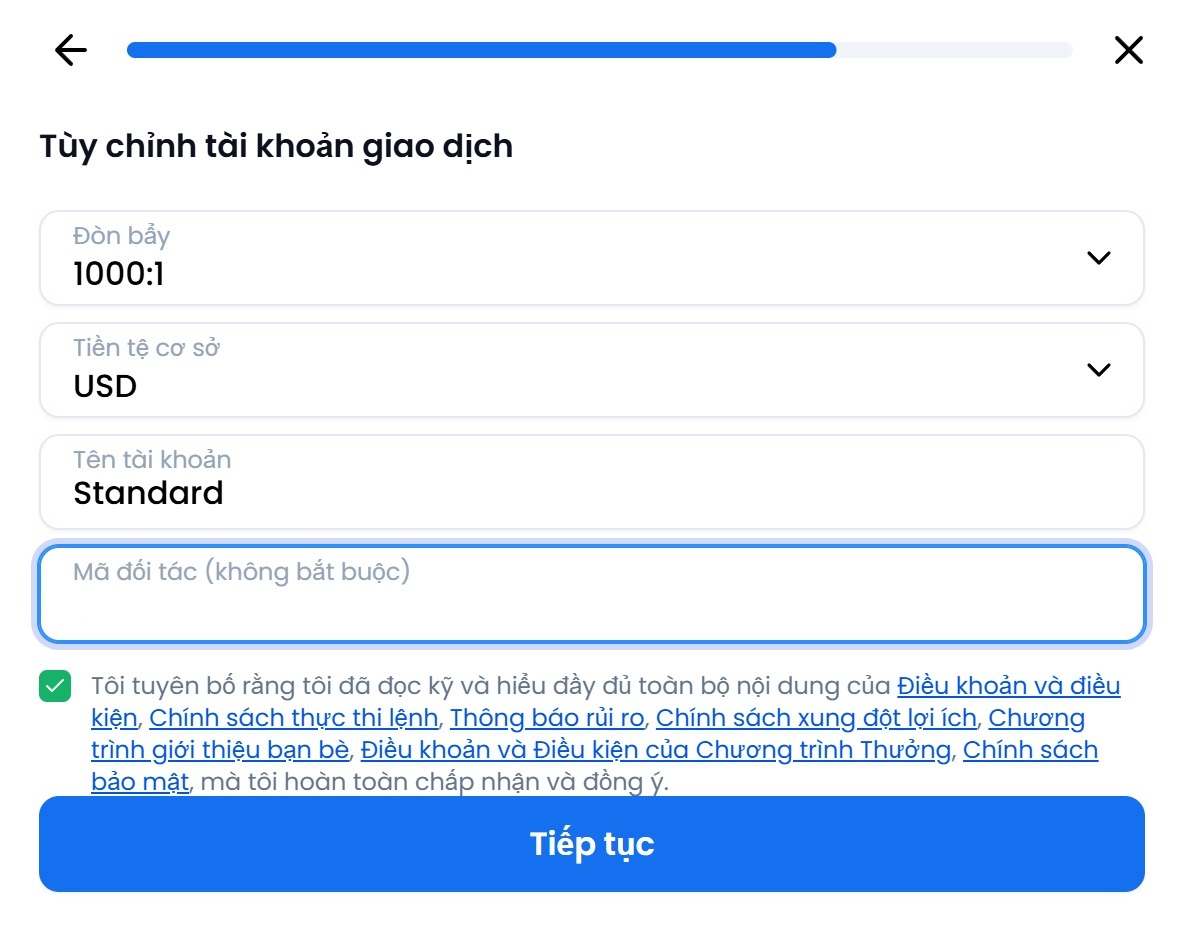Click the unfilled gray end of progress bar

pyautogui.click(x=955, y=50)
